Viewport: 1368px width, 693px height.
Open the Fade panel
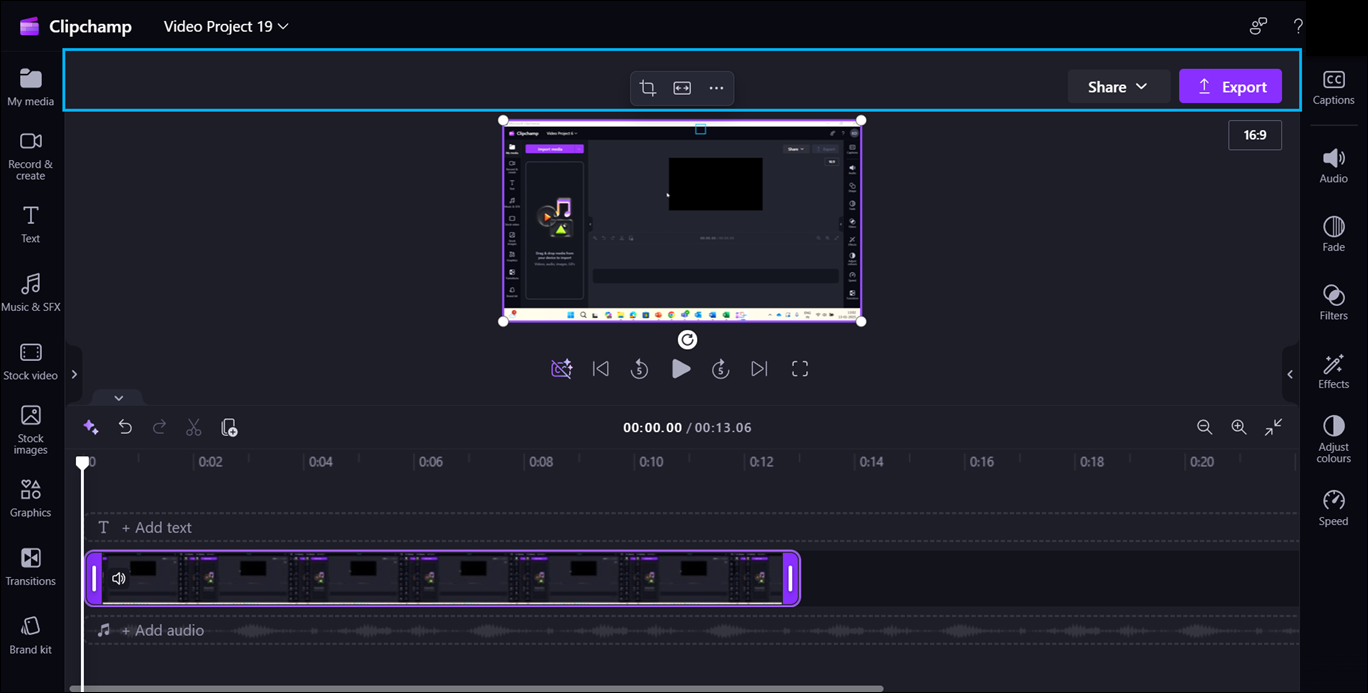tap(1333, 234)
